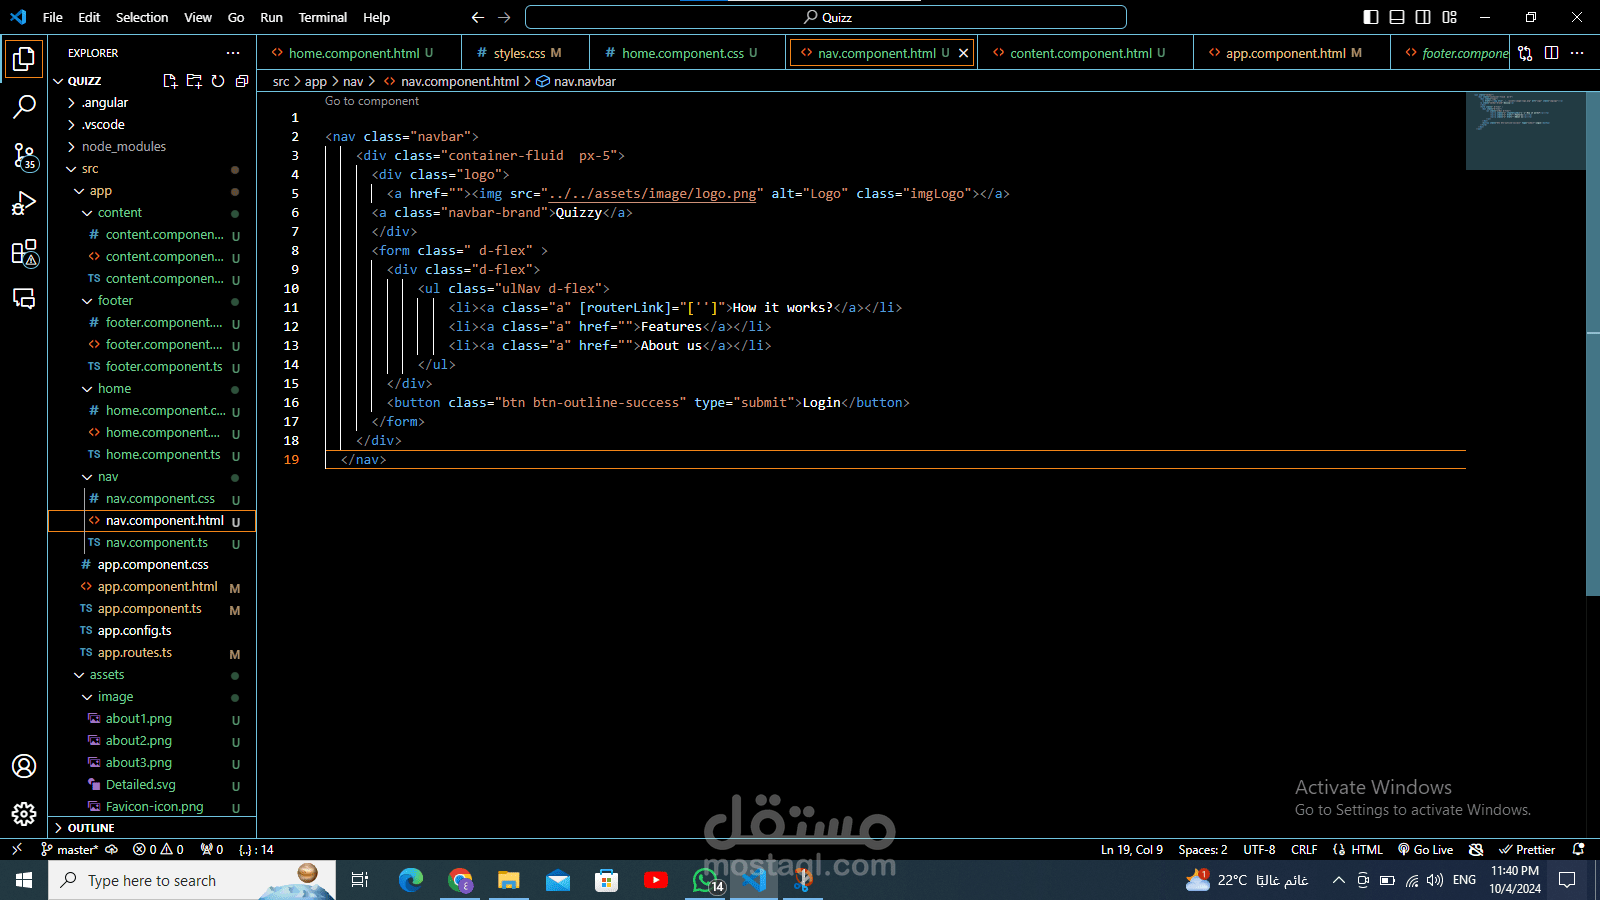Image resolution: width=1600 pixels, height=900 pixels.
Task: Open nav.component.css in Explorer
Action: 152,499
